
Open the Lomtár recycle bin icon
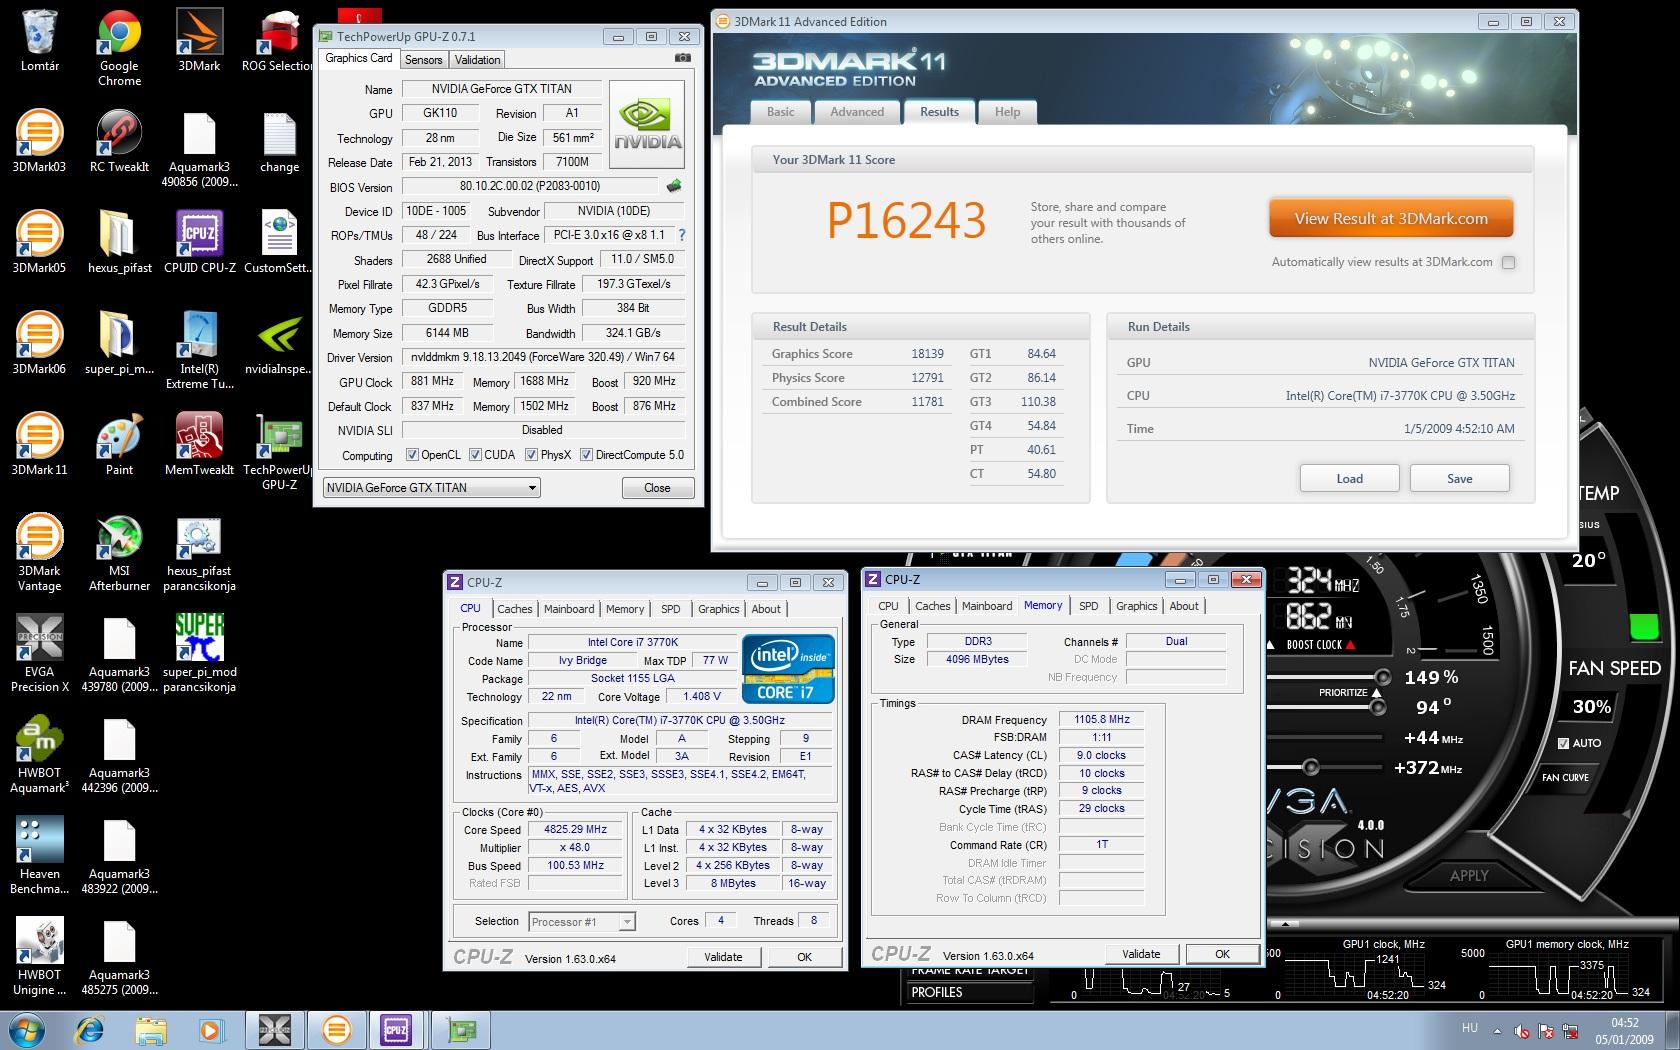click(x=40, y=42)
